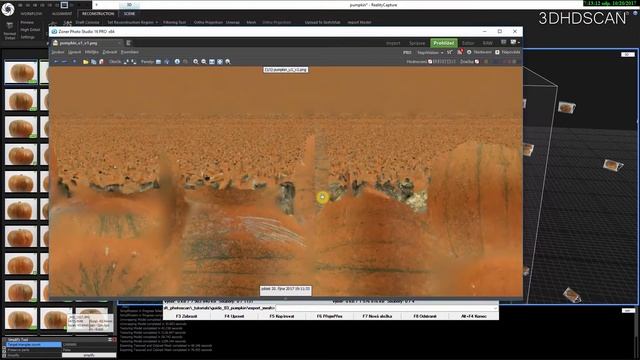Select the second pumpkin thumbnail in image list
The height and width of the screenshot is (360, 640).
pyautogui.click(x=21, y=100)
